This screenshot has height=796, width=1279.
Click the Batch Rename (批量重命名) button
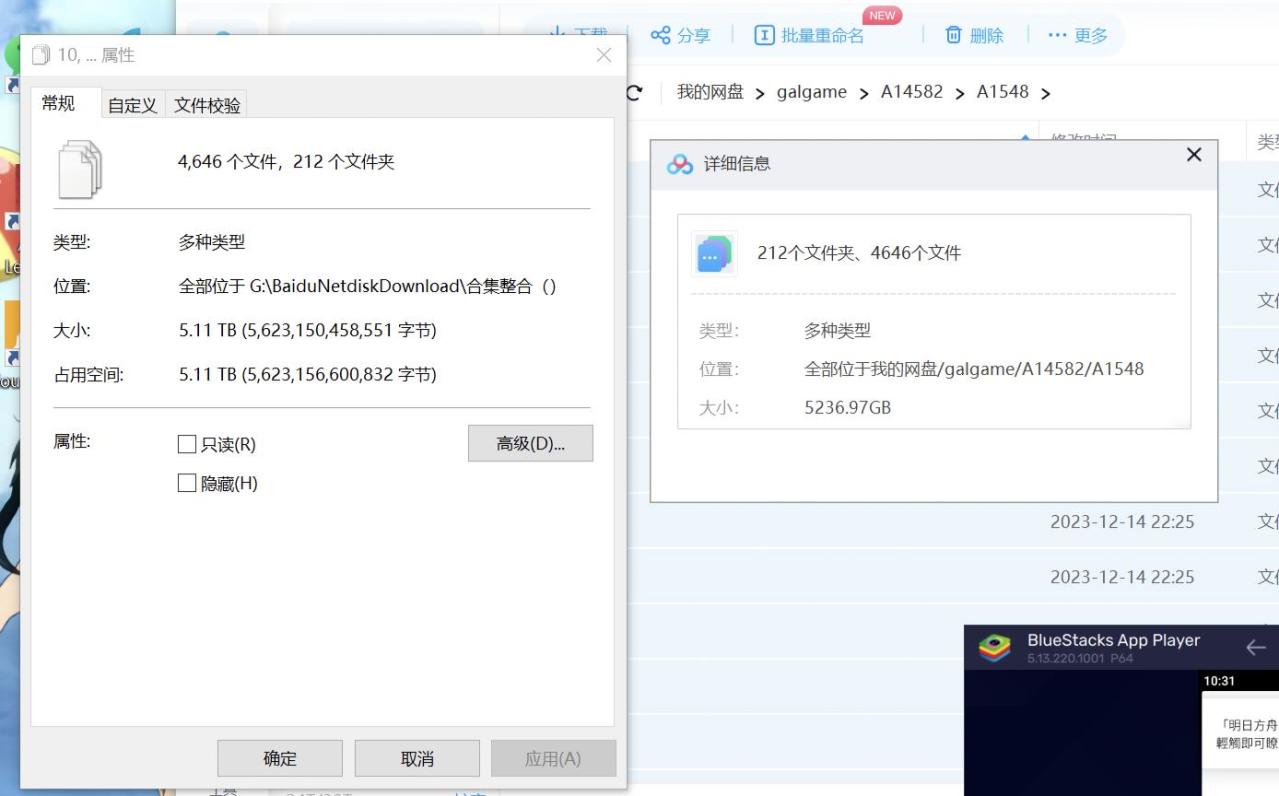coord(809,36)
